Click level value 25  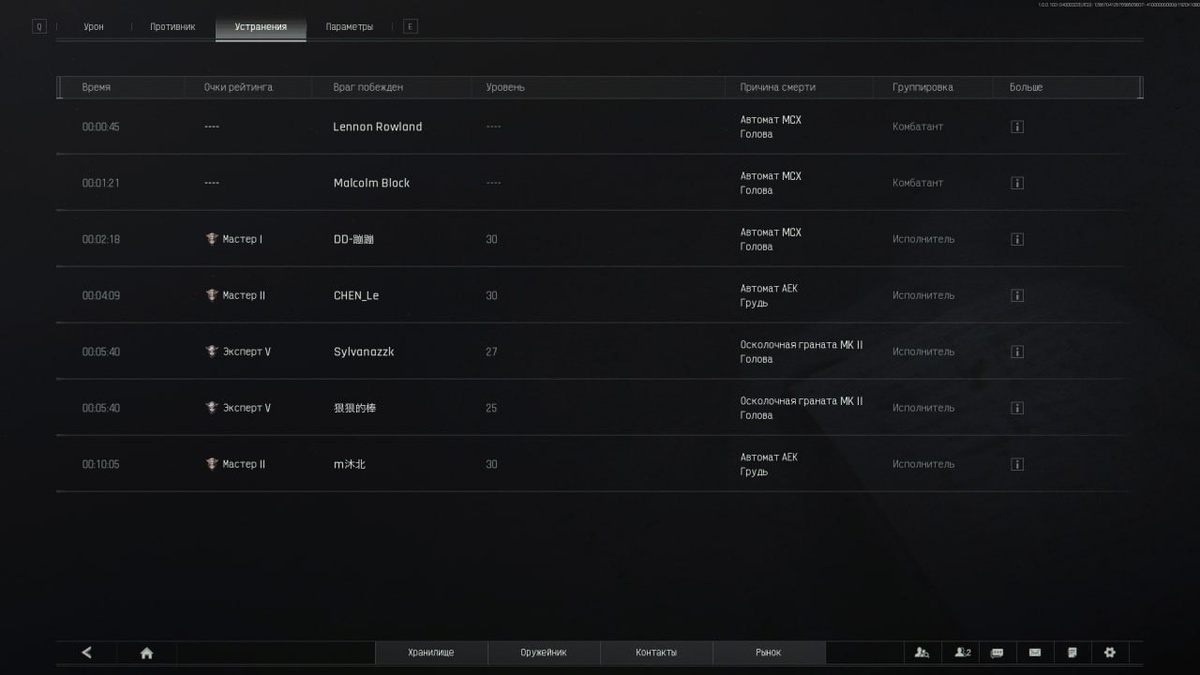point(492,408)
